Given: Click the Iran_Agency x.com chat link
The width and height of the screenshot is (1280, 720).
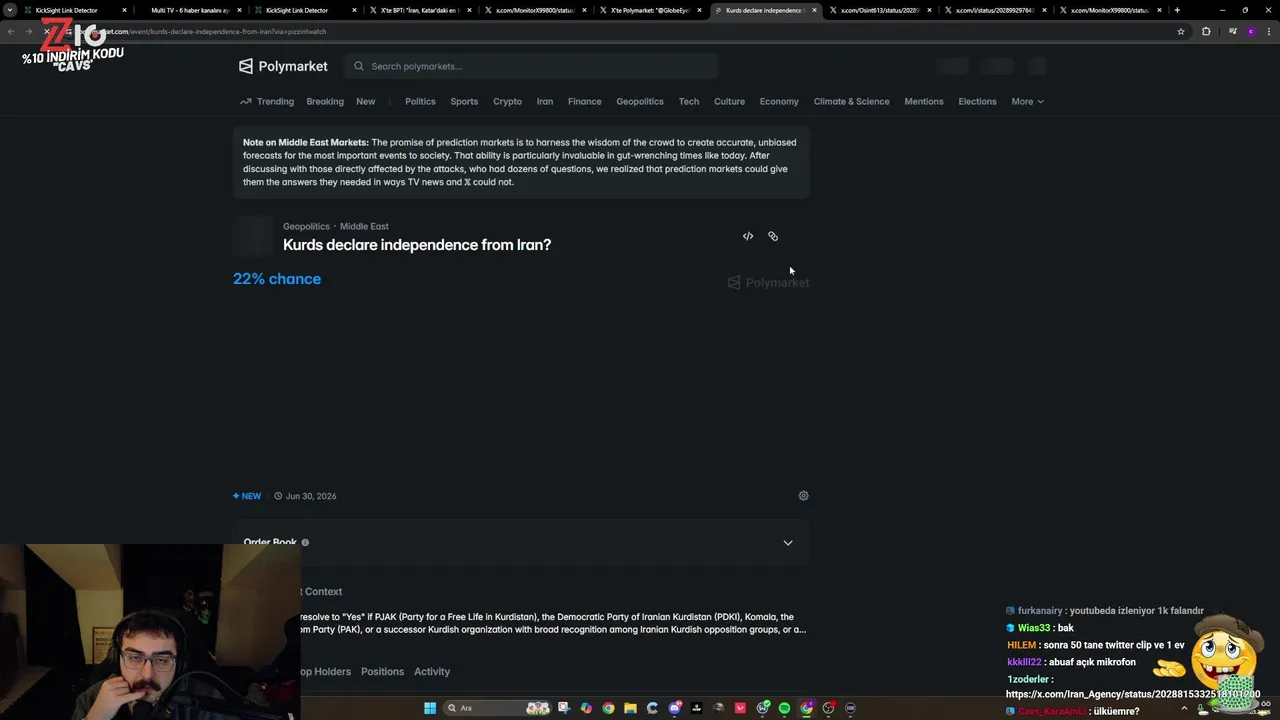Looking at the screenshot, I should point(1133,694).
